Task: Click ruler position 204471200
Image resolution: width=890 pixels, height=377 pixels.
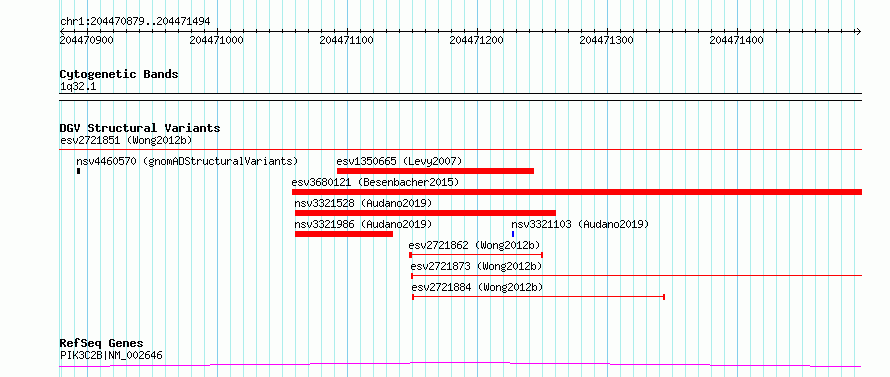Action: pos(476,40)
